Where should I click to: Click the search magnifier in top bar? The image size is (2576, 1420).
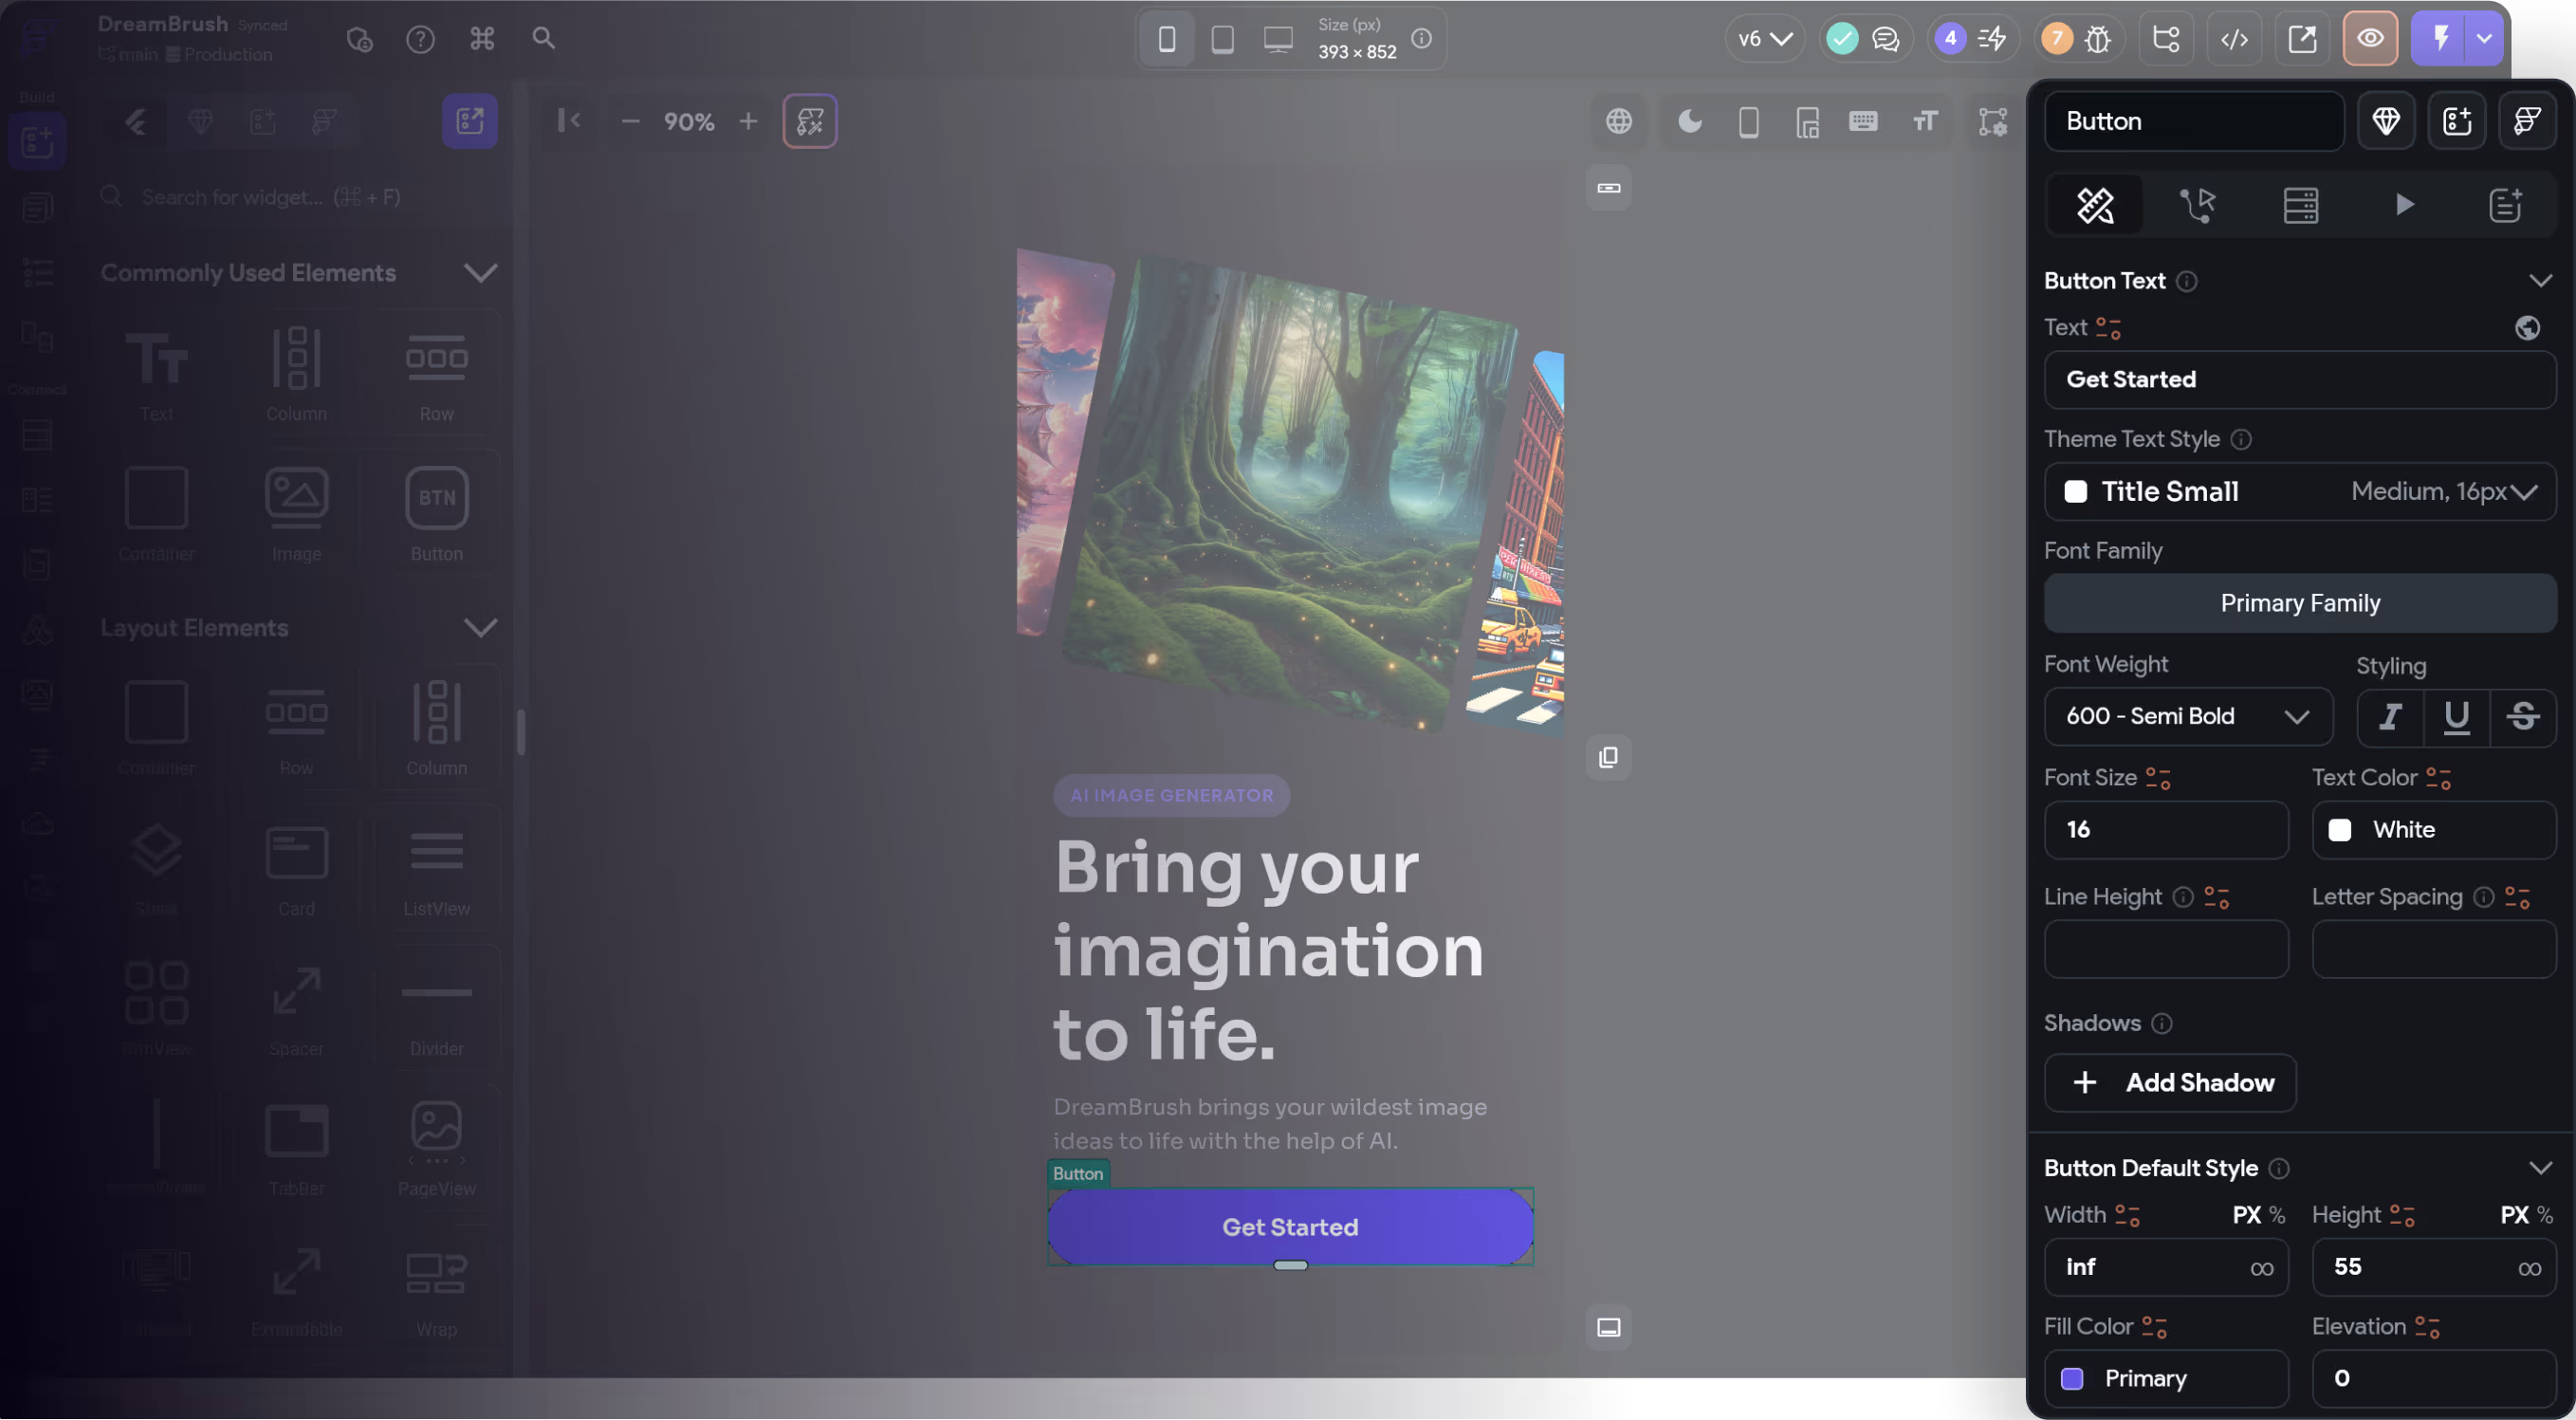coord(543,39)
